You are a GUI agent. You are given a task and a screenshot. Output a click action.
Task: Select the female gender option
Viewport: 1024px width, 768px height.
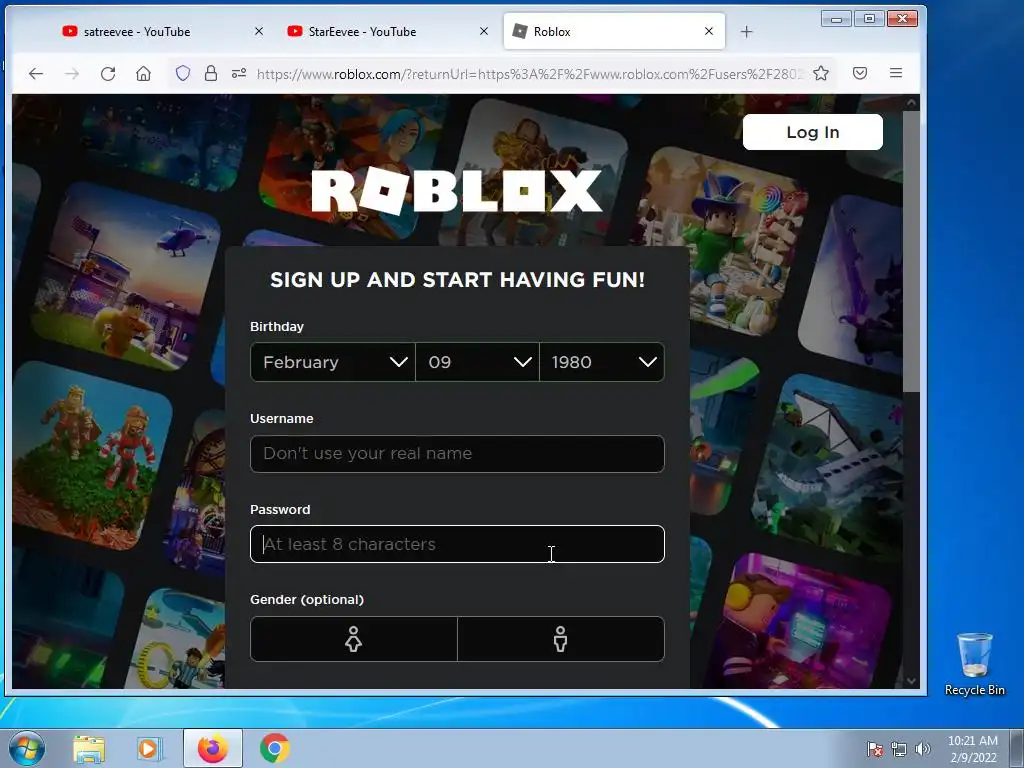click(354, 639)
